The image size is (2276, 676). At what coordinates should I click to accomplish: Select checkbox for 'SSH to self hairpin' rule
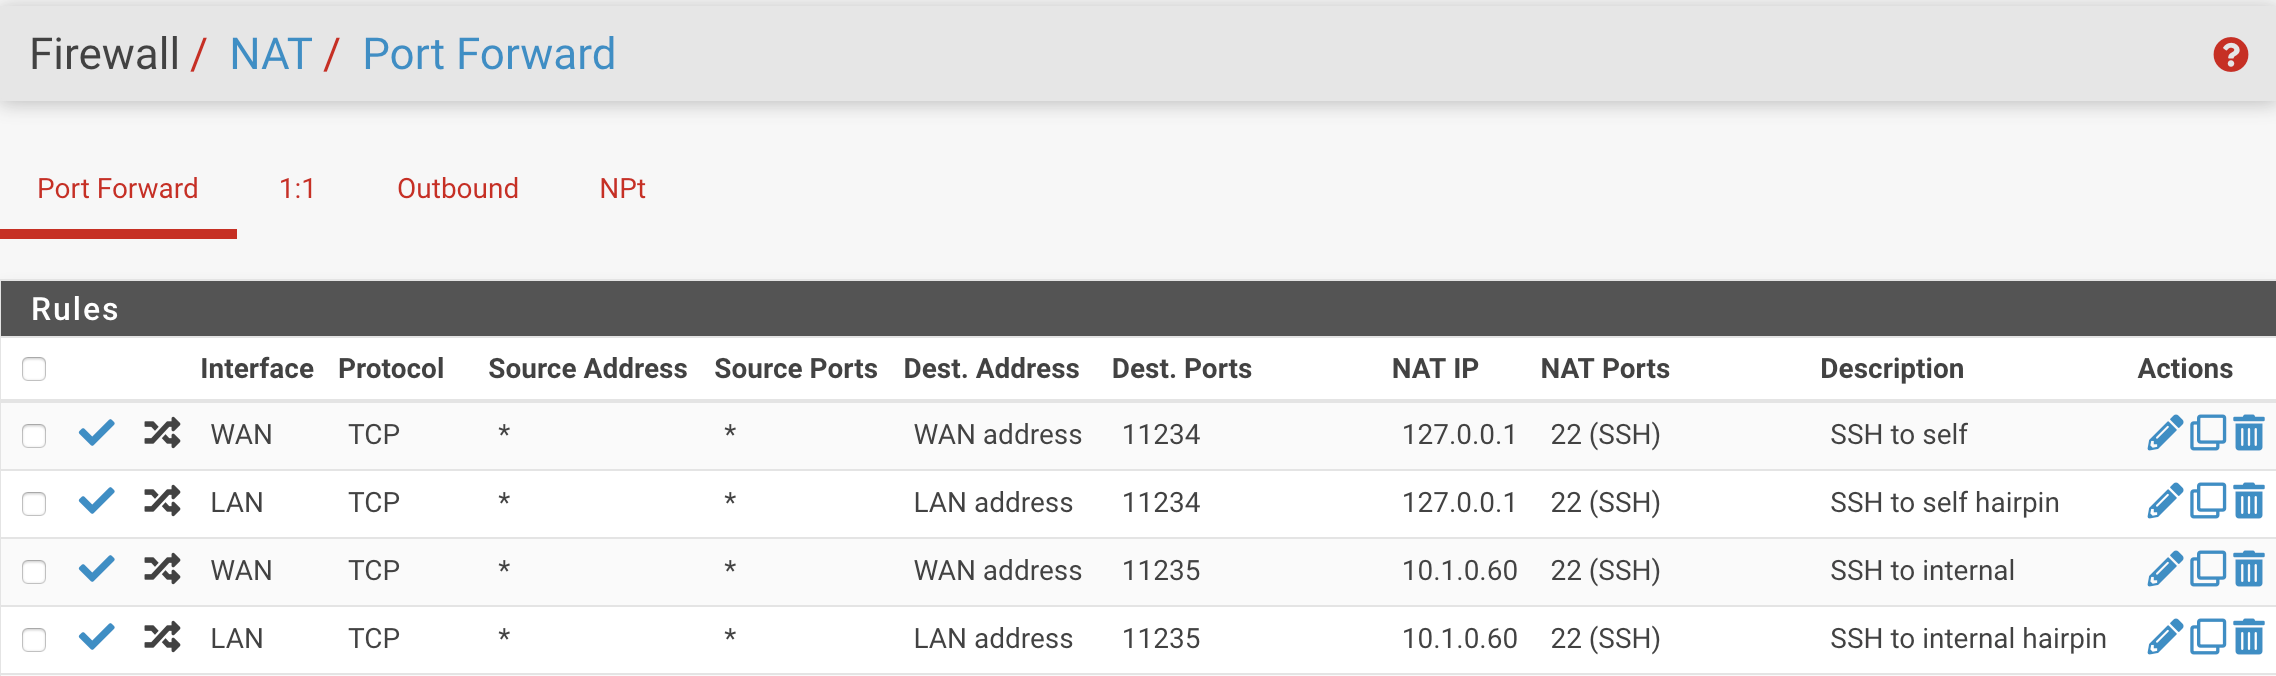click(x=34, y=503)
